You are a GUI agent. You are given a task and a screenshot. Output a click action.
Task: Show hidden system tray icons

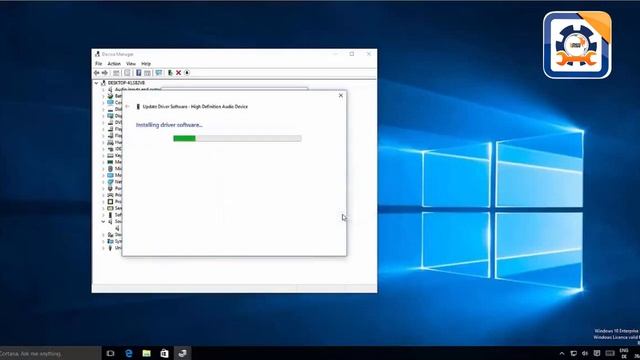pyautogui.click(x=562, y=353)
